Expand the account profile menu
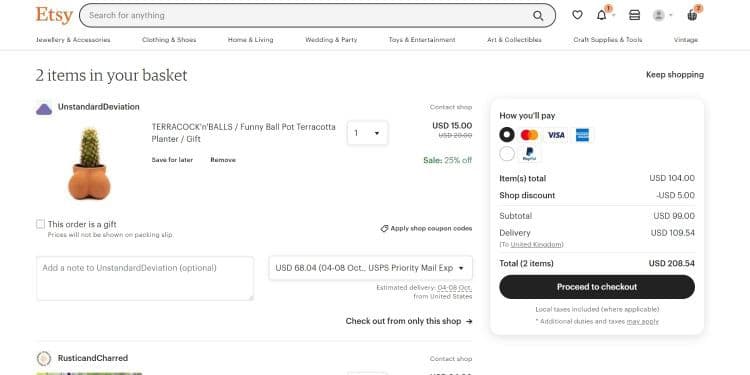The height and width of the screenshot is (375, 750). click(x=662, y=15)
